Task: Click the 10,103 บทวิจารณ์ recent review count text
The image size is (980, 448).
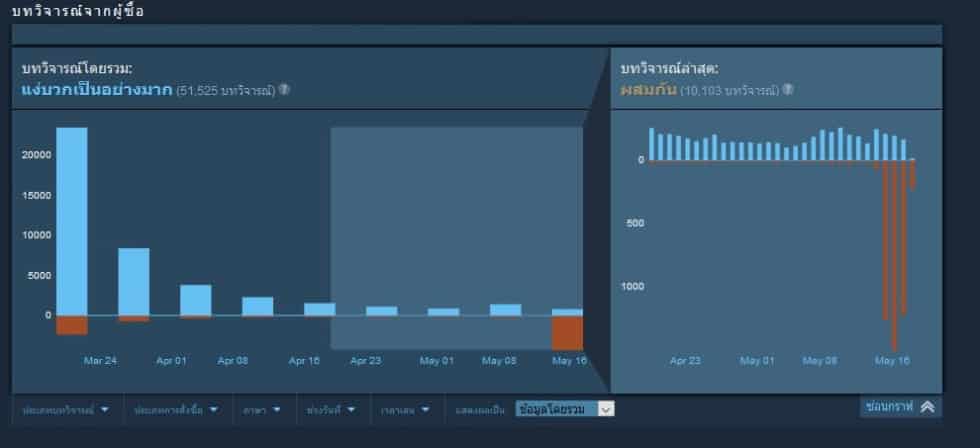Action: 730,91
